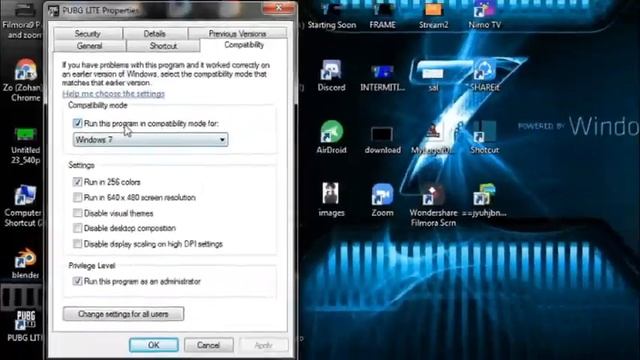Confirm with the OK button

[x=153, y=345]
